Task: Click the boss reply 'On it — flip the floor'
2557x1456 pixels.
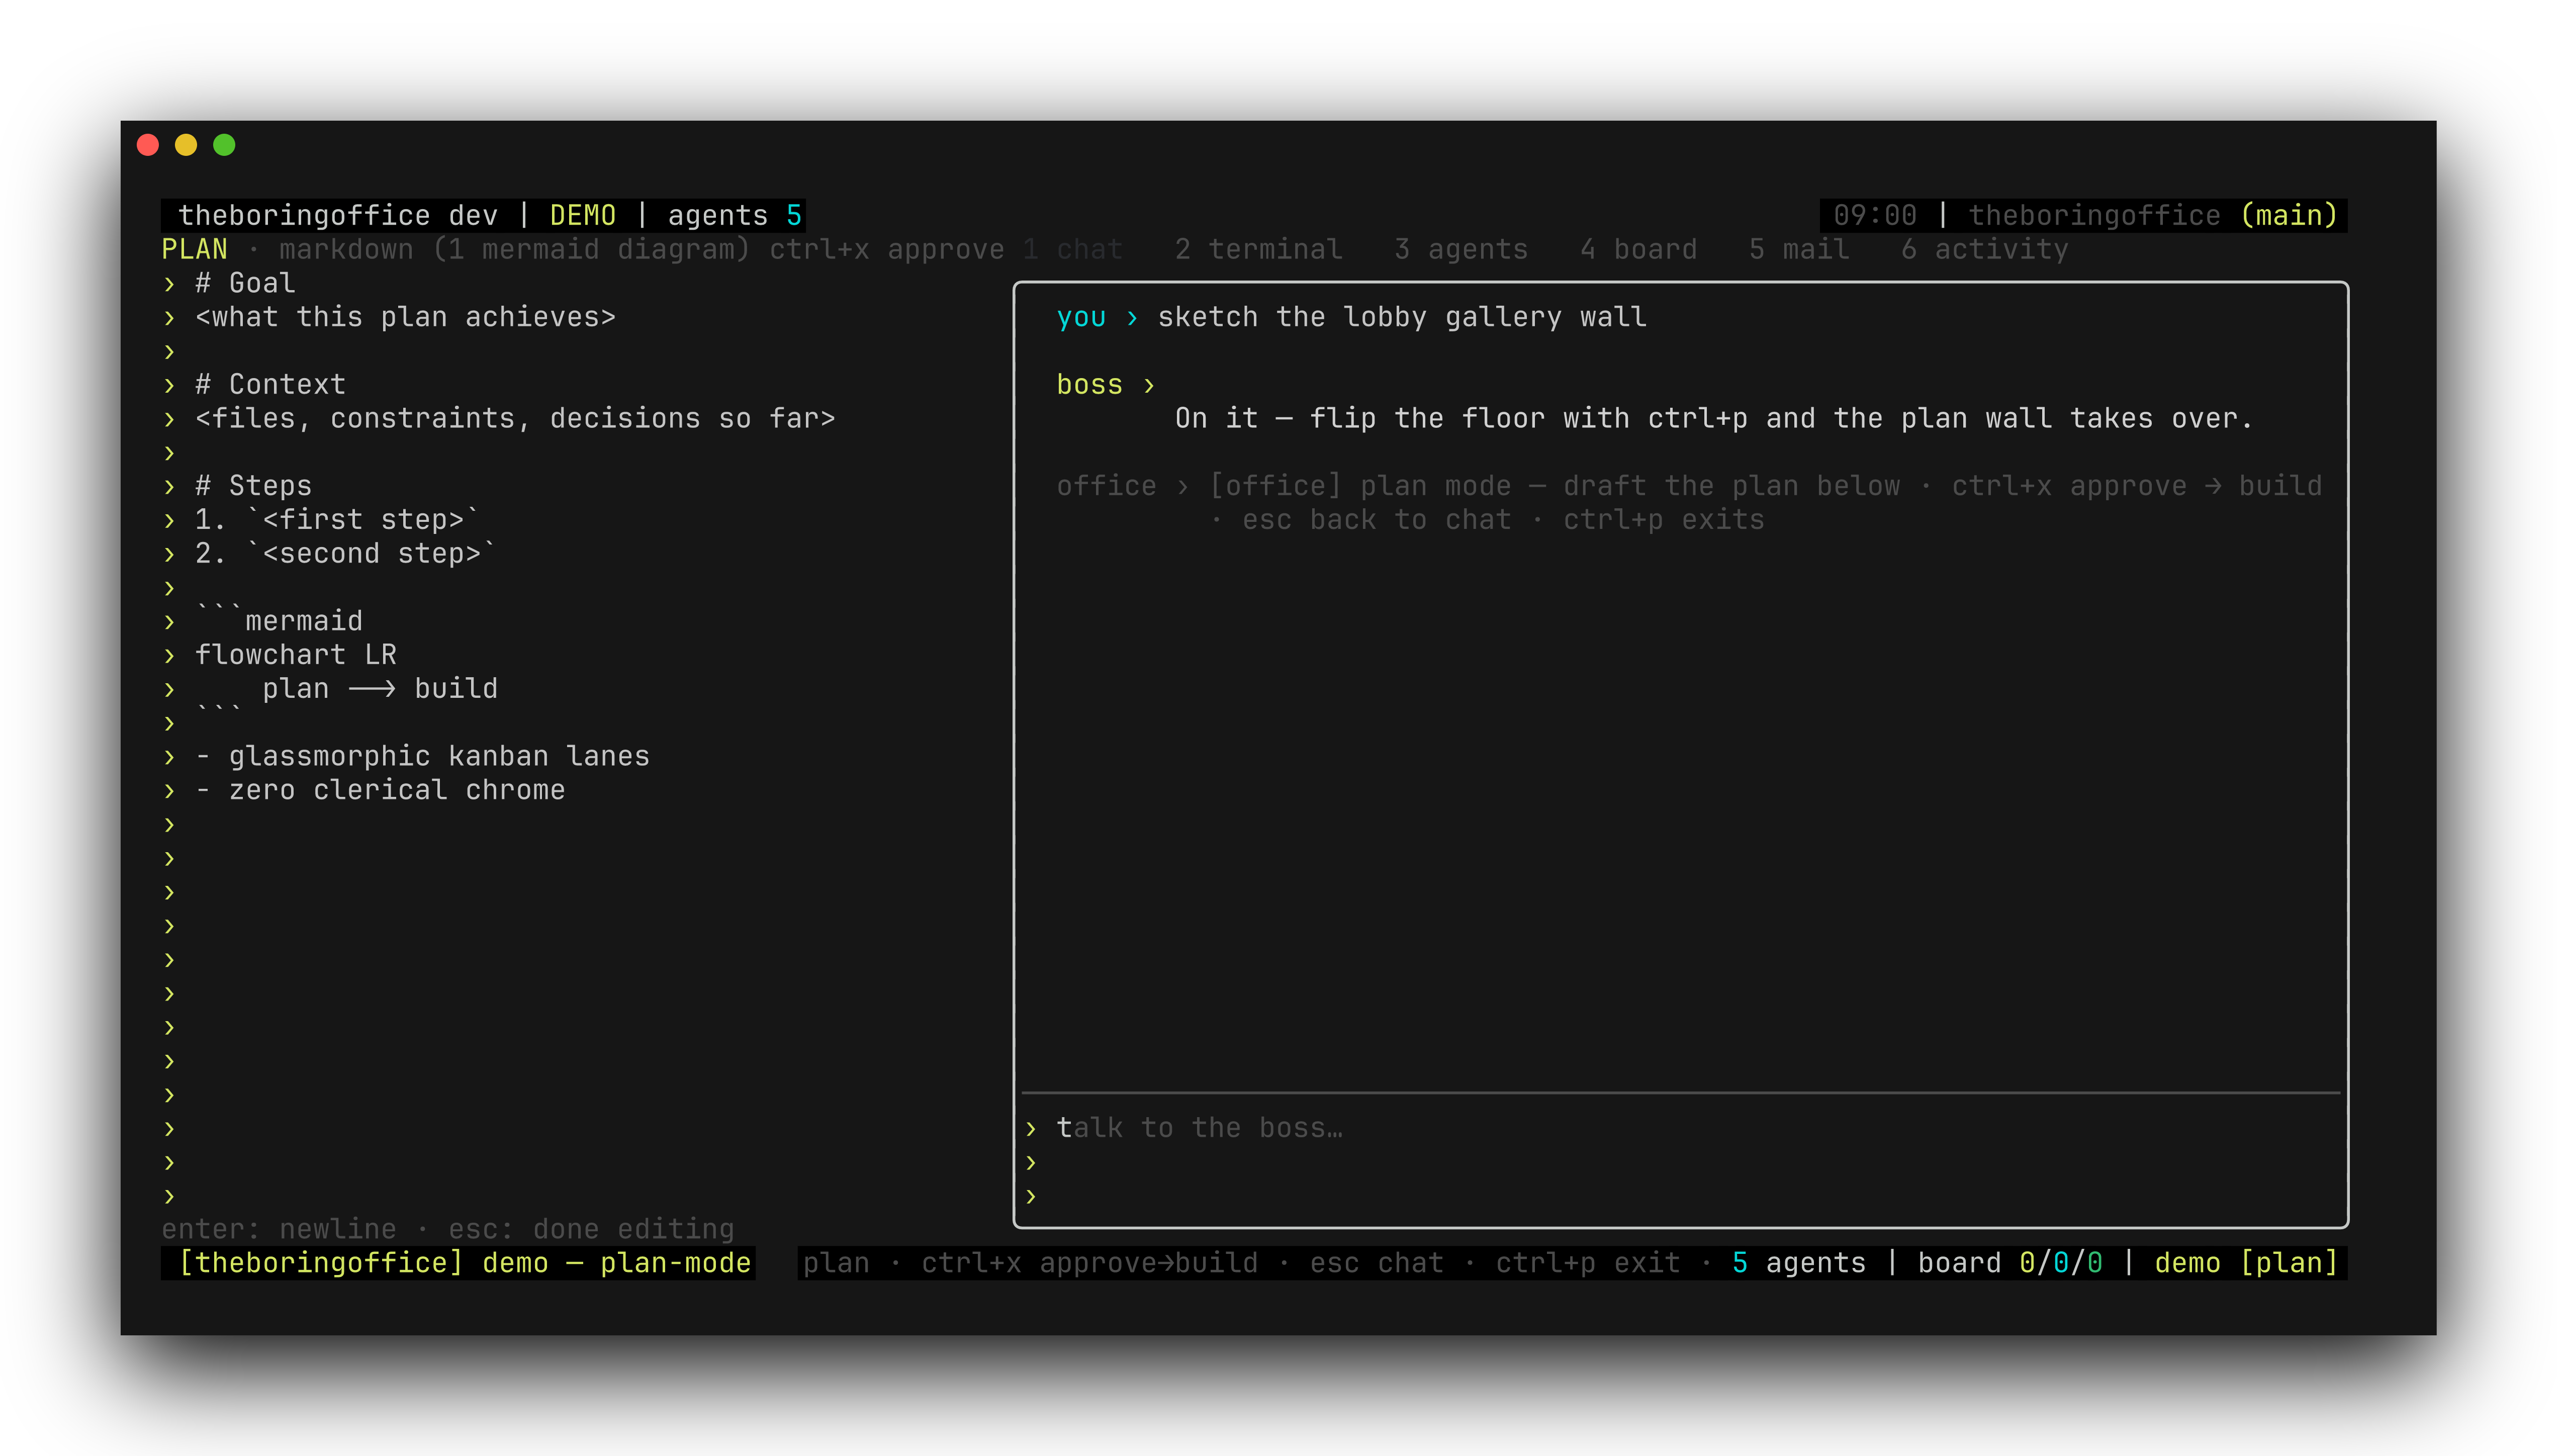Action: coord(1714,418)
